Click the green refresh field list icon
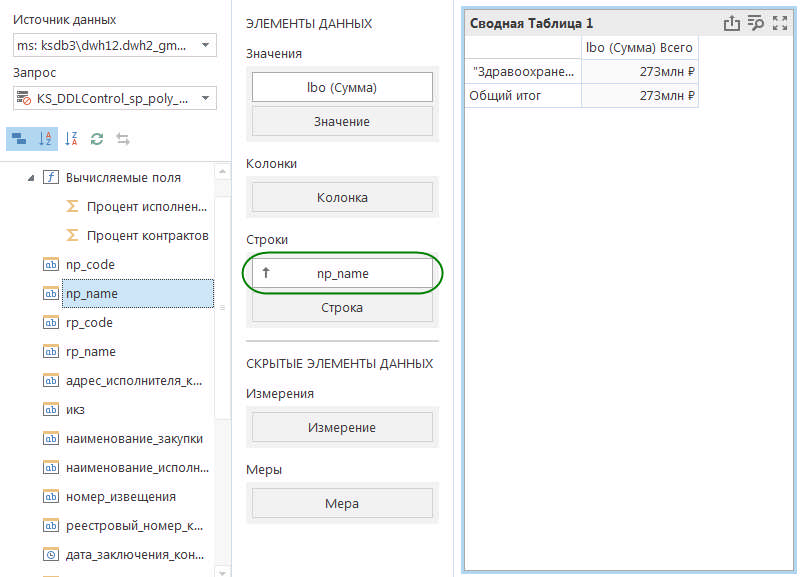This screenshot has width=800, height=577. coord(97,139)
